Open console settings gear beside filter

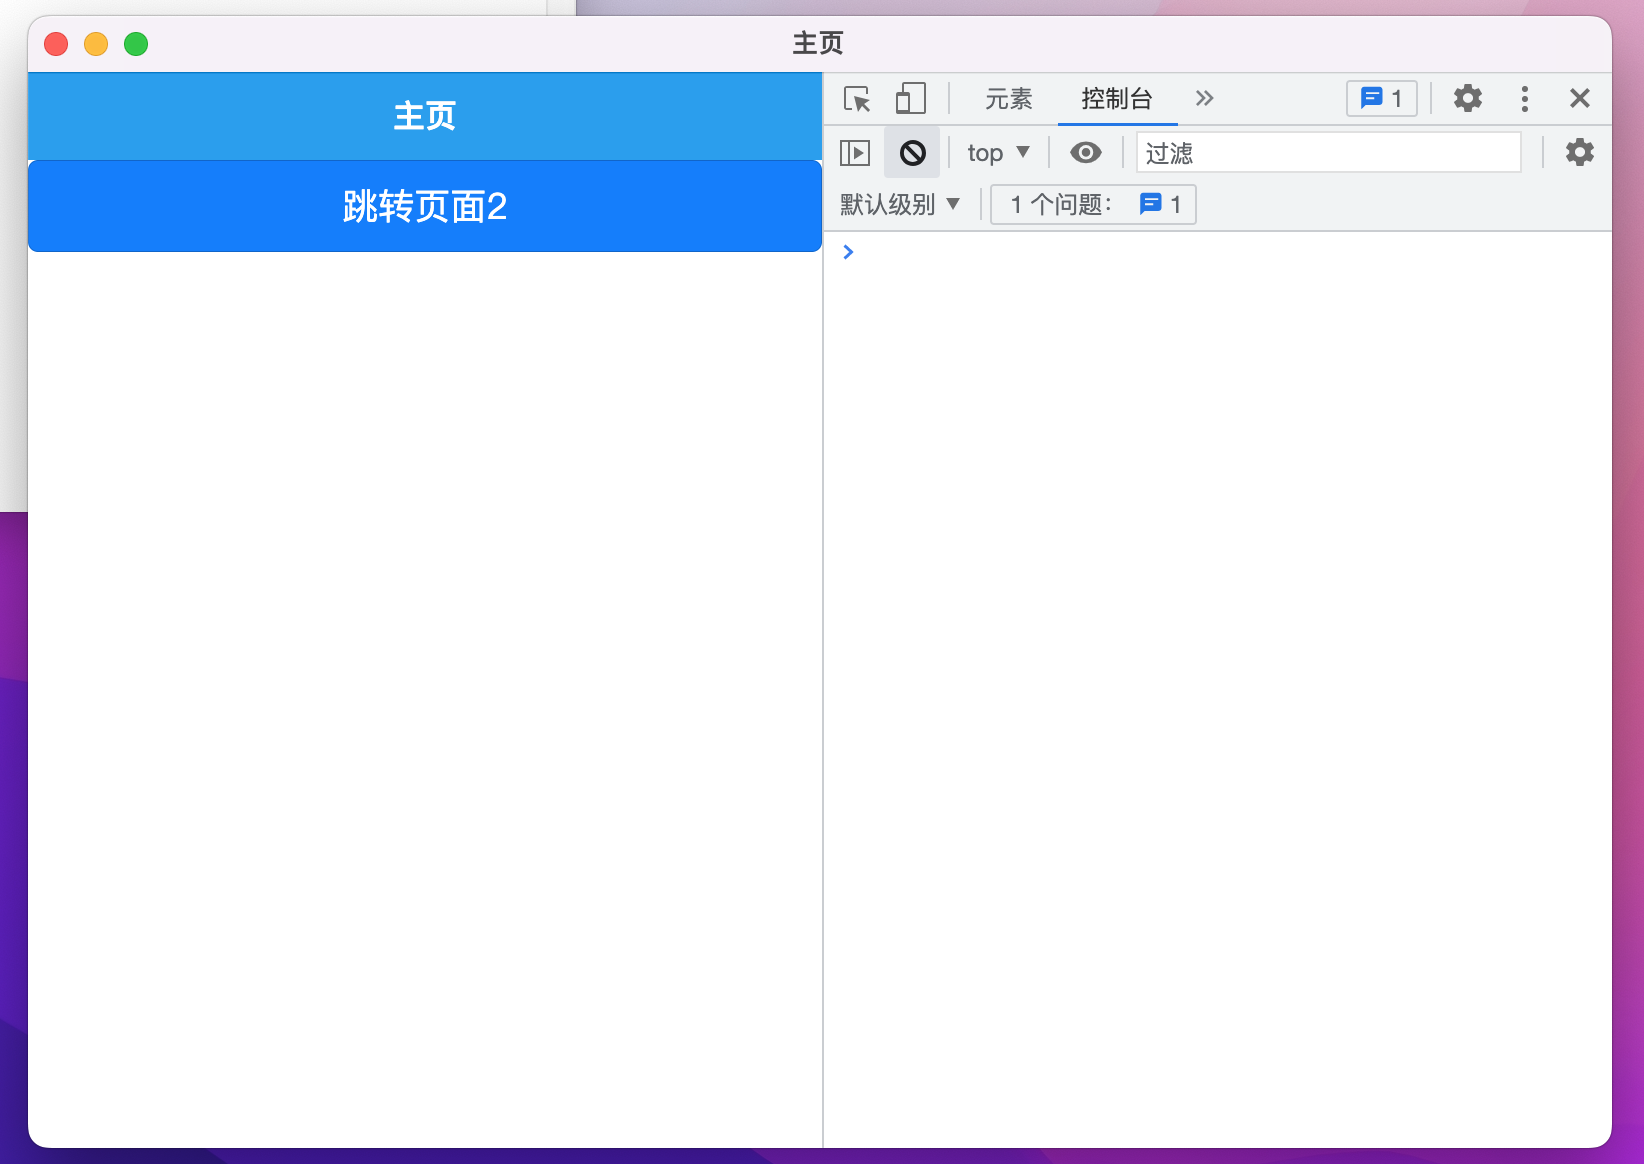(1580, 153)
